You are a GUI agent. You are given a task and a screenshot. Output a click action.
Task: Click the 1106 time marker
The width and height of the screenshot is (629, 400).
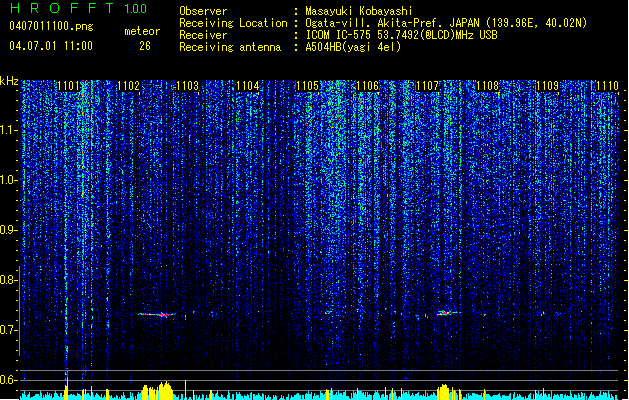click(x=368, y=86)
